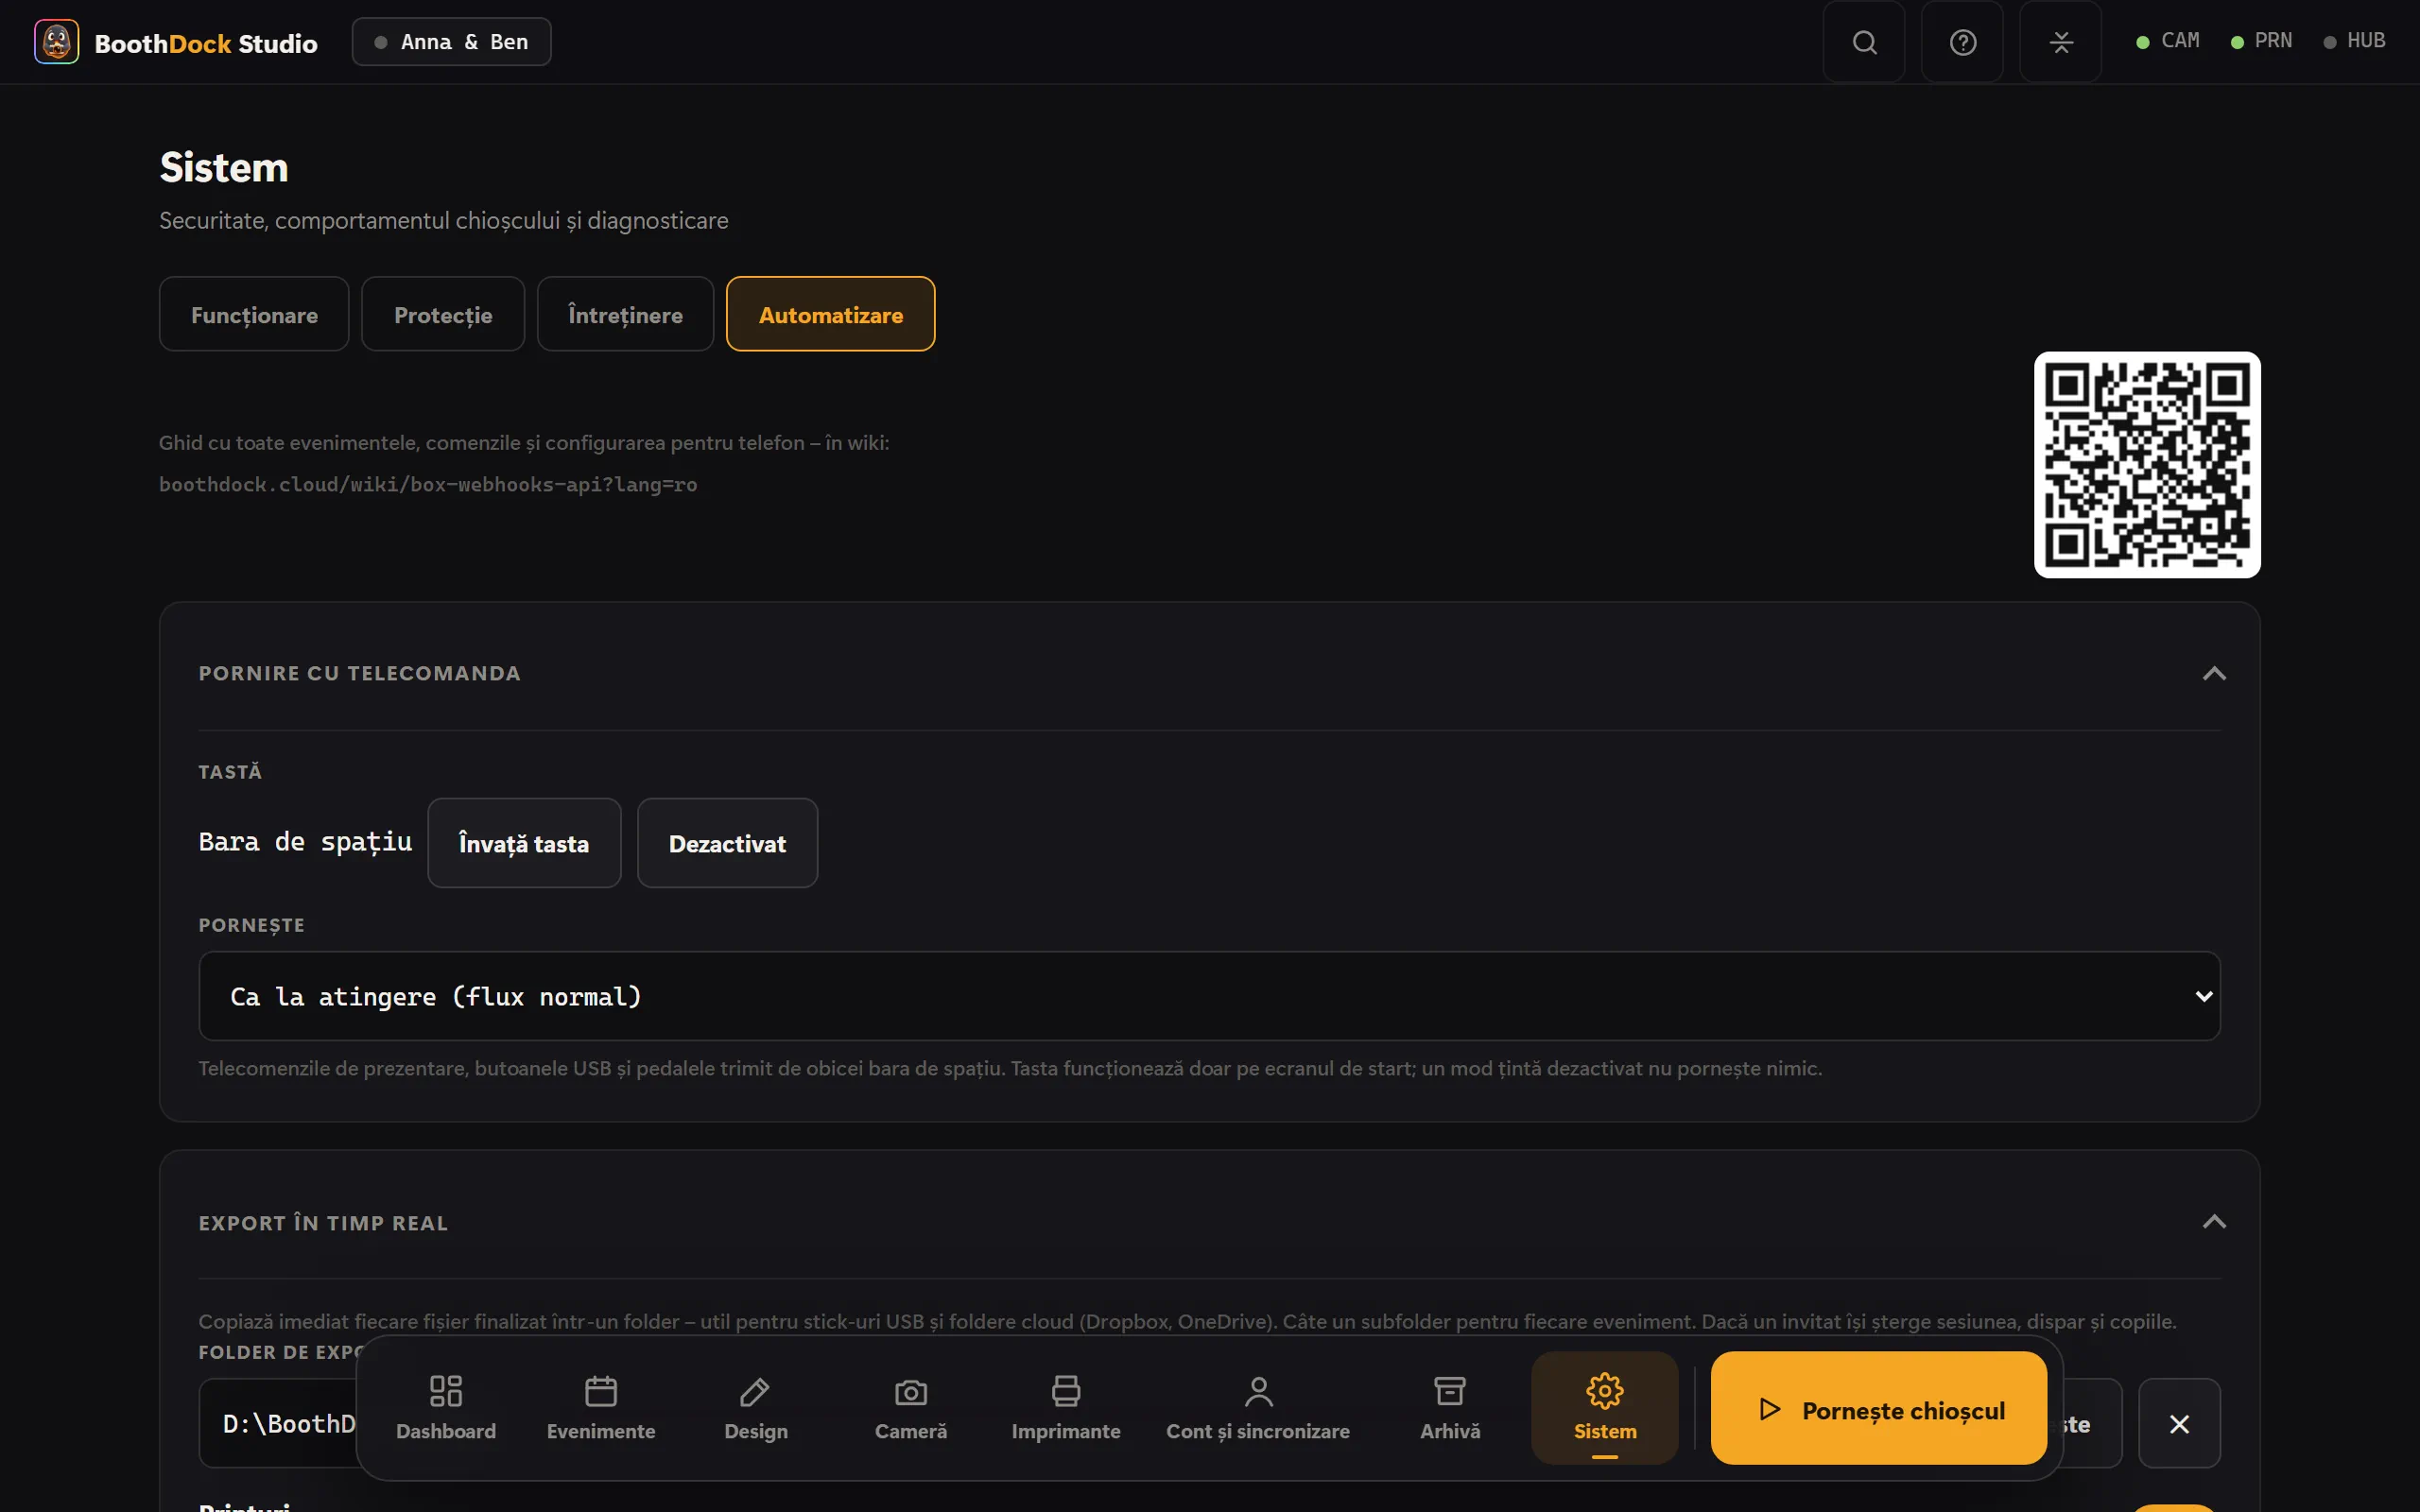Click the 'Bara de spațiu' key value
Image resolution: width=2420 pixels, height=1512 pixels.
click(x=305, y=842)
